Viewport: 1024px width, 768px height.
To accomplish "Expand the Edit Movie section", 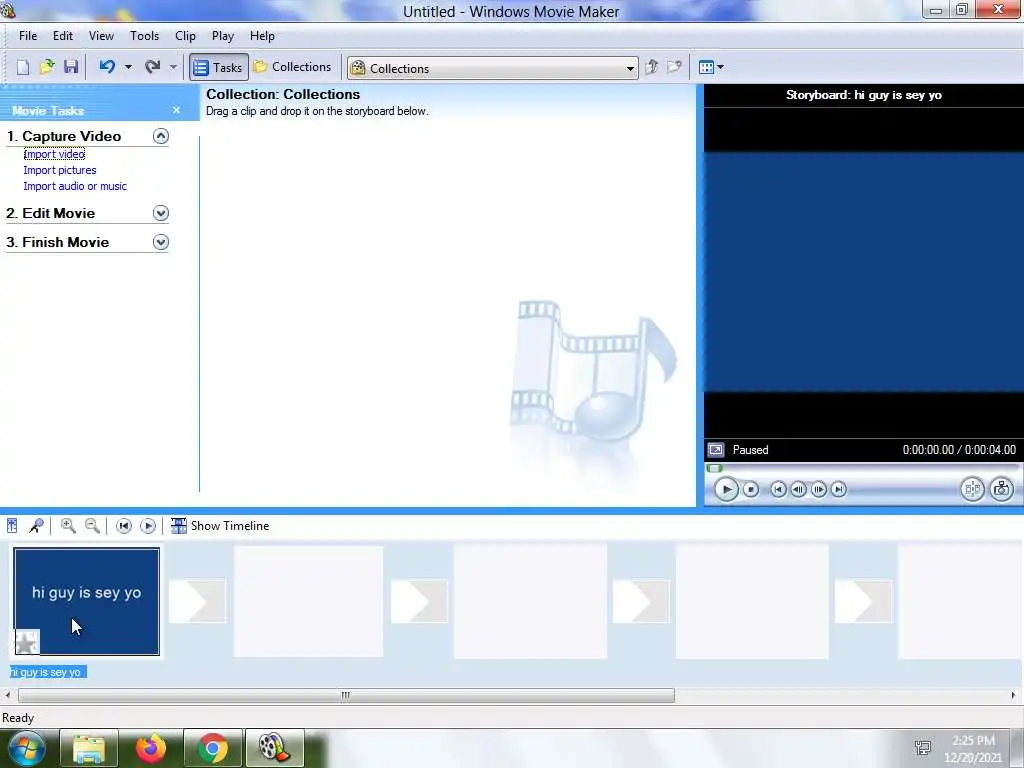I will 161,213.
